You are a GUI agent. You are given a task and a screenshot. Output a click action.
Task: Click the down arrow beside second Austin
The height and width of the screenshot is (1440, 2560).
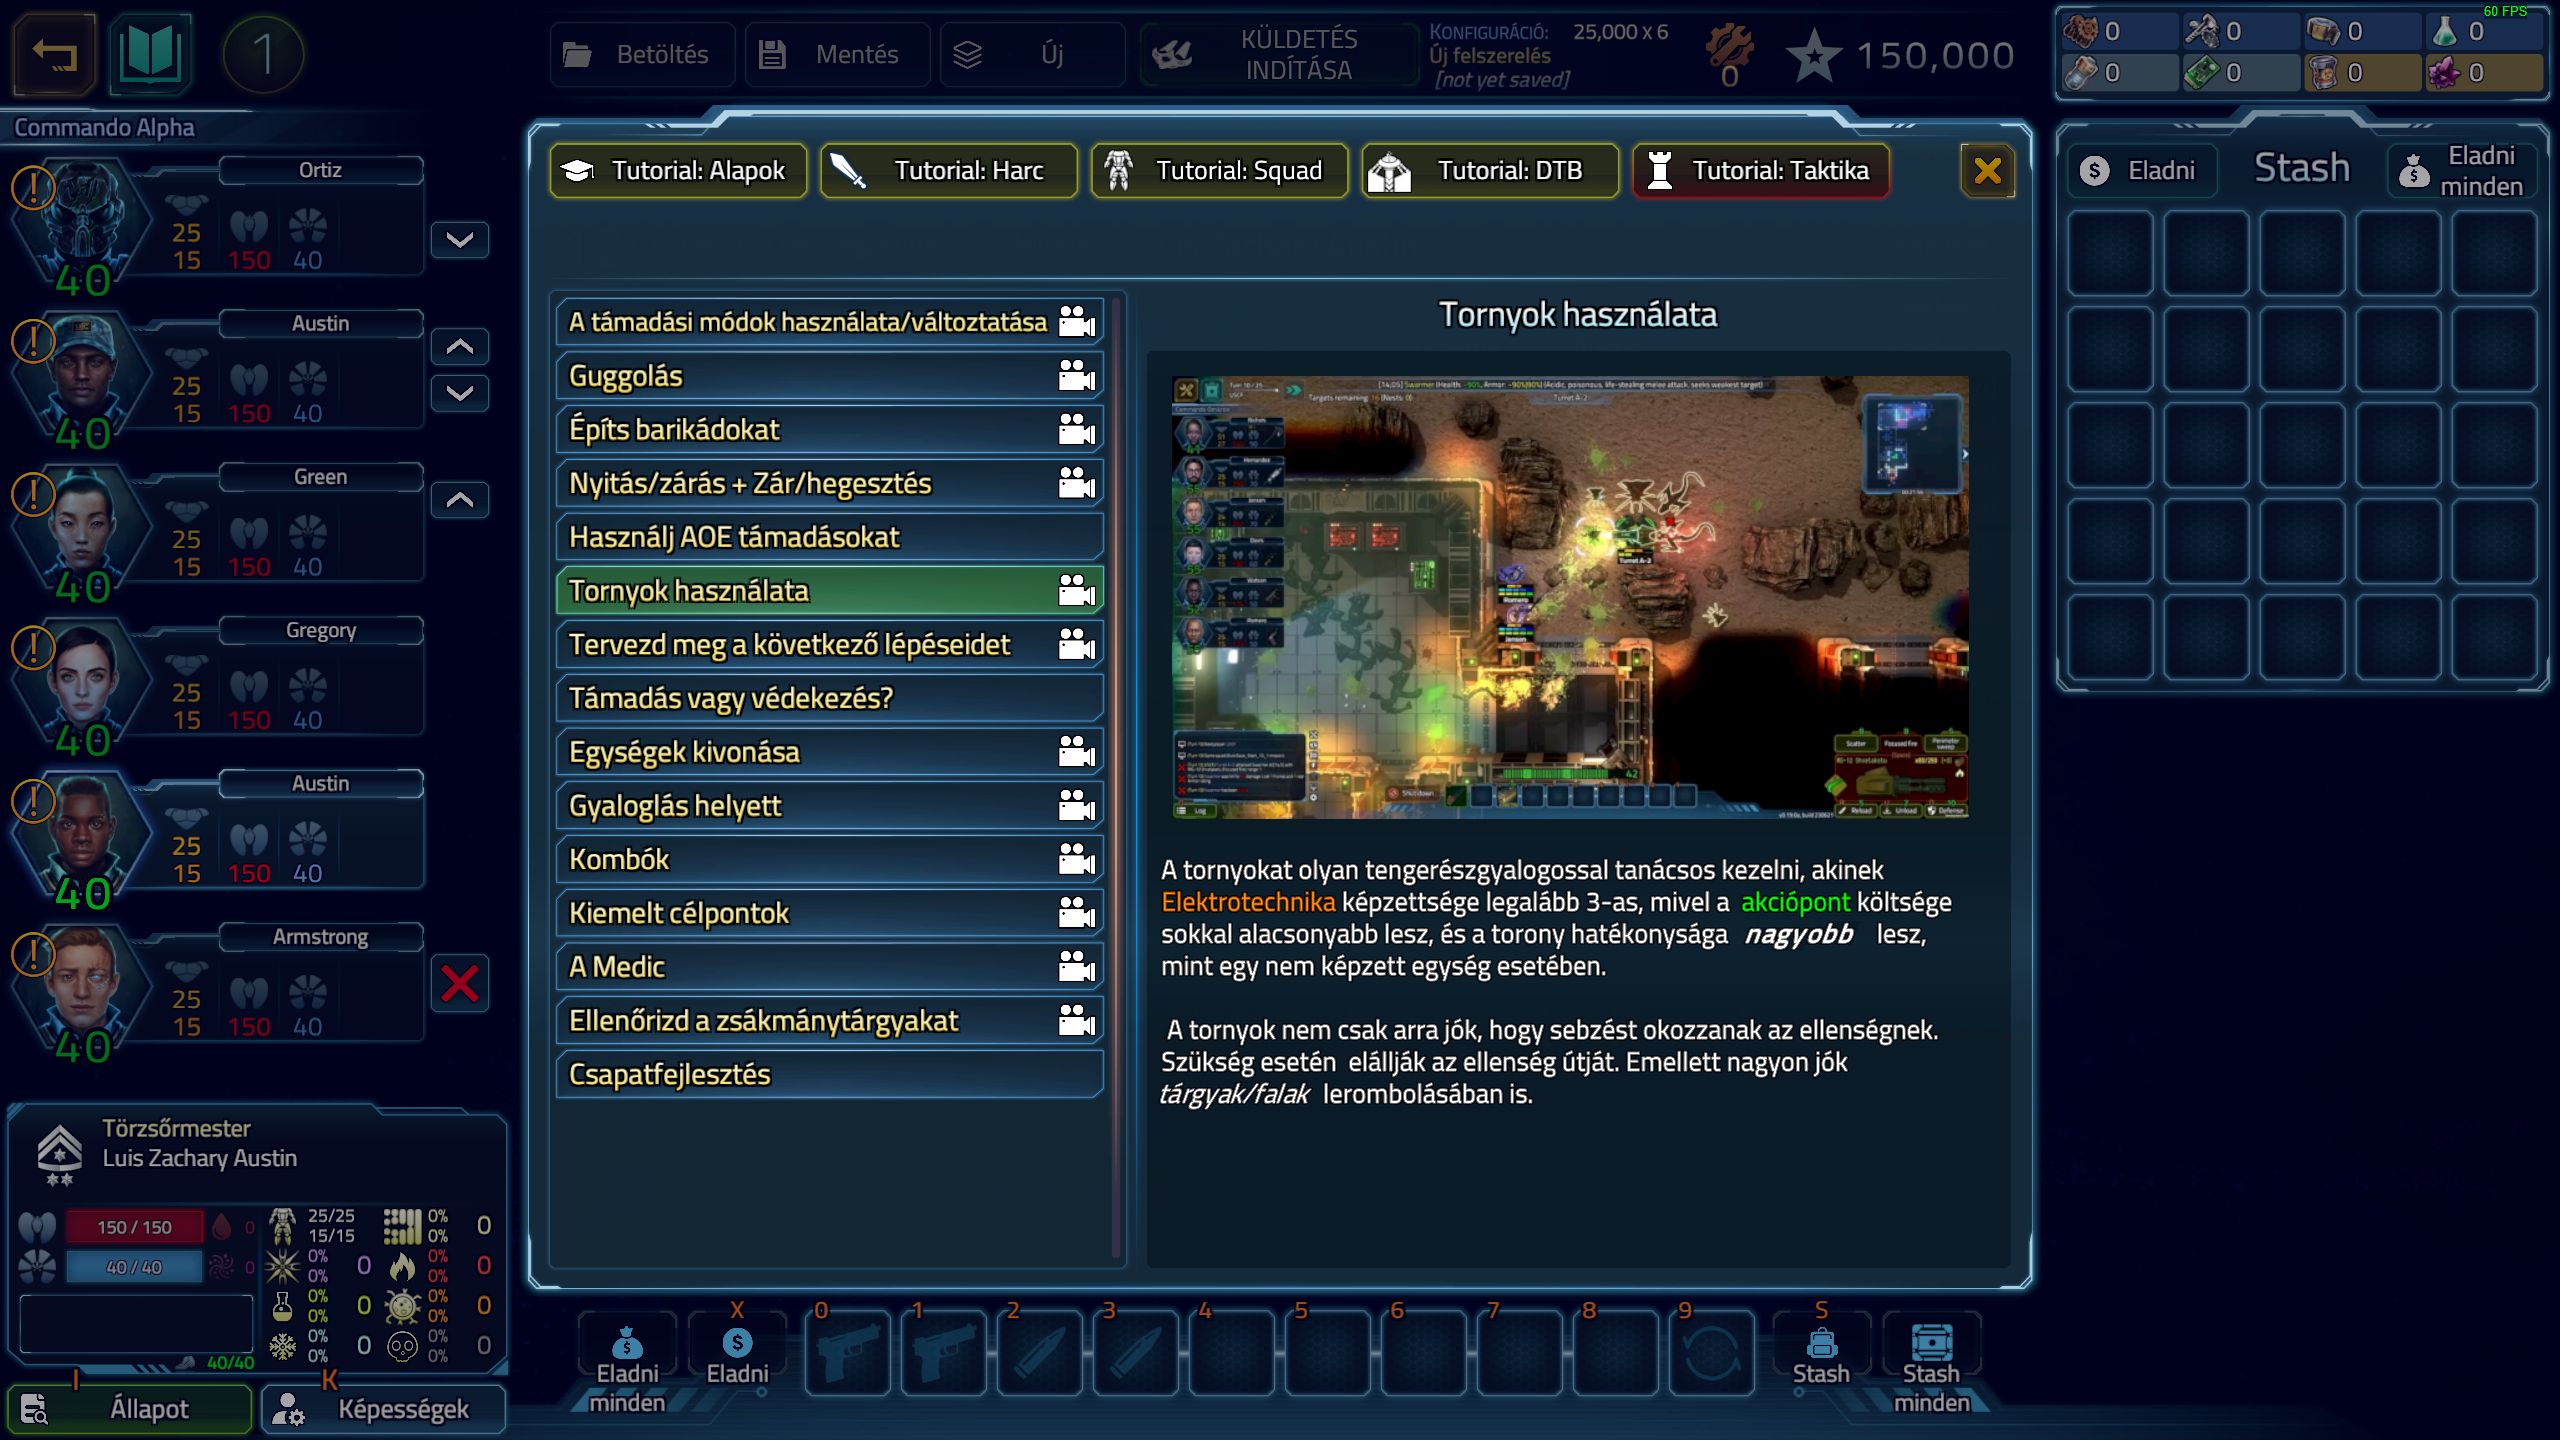coord(460,393)
